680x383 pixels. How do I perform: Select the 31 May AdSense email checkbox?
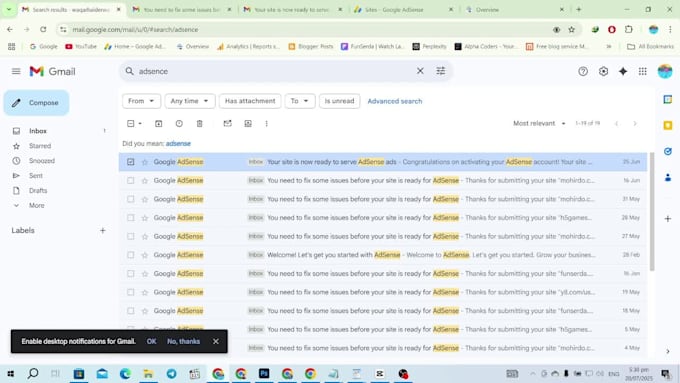131,199
